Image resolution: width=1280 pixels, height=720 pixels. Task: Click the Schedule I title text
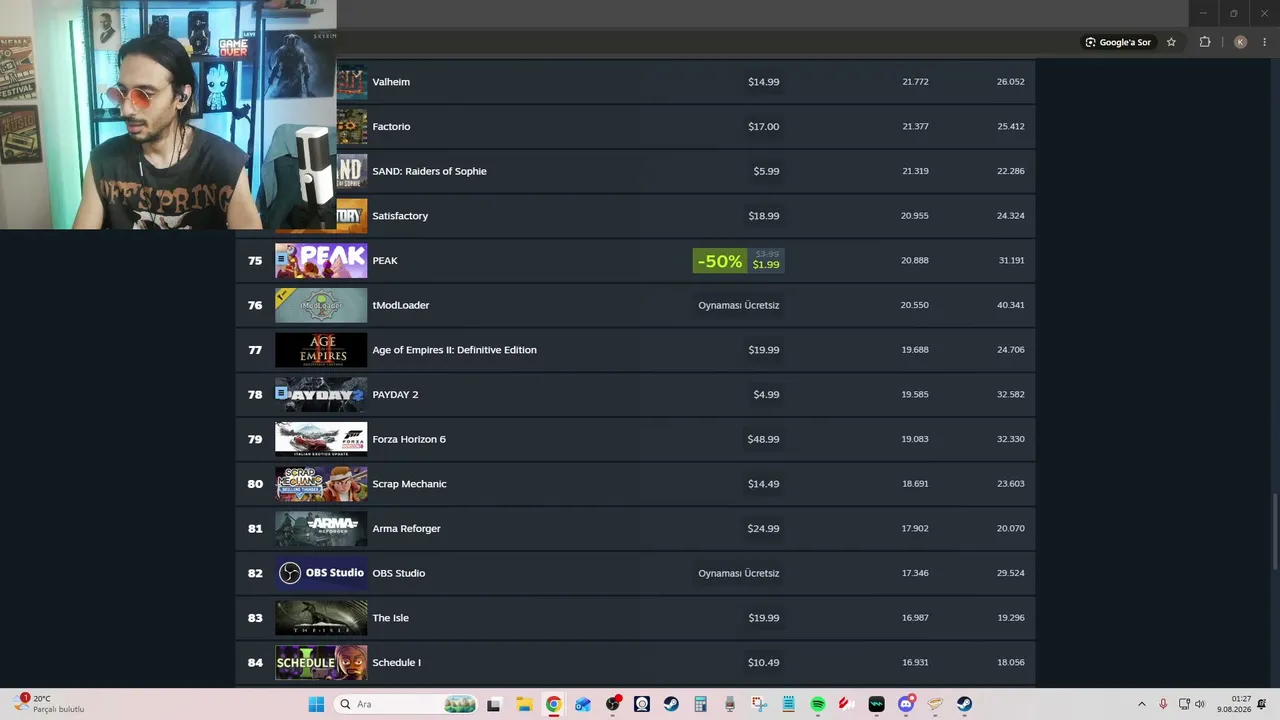[x=396, y=663]
